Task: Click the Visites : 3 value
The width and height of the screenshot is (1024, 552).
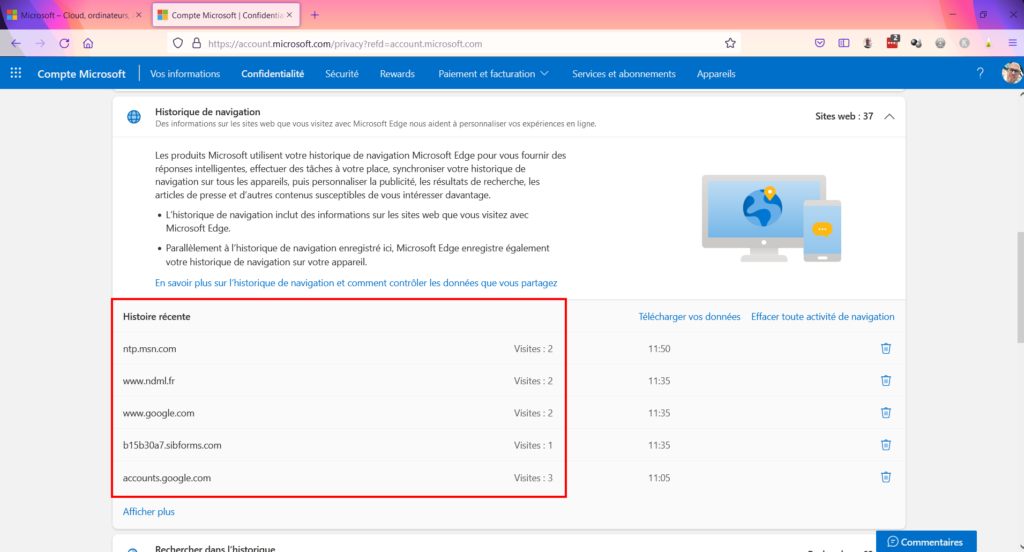Action: [533, 478]
